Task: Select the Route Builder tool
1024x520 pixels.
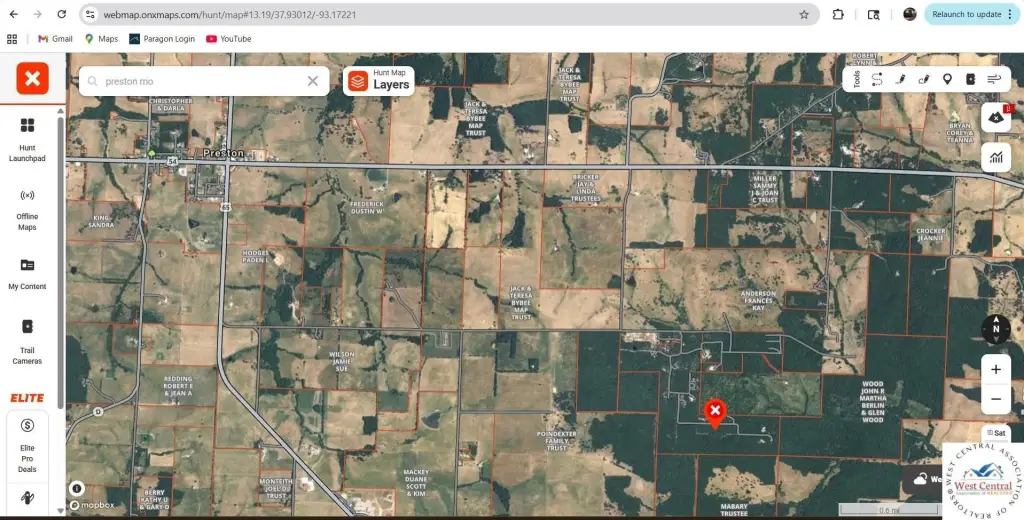Action: point(877,79)
